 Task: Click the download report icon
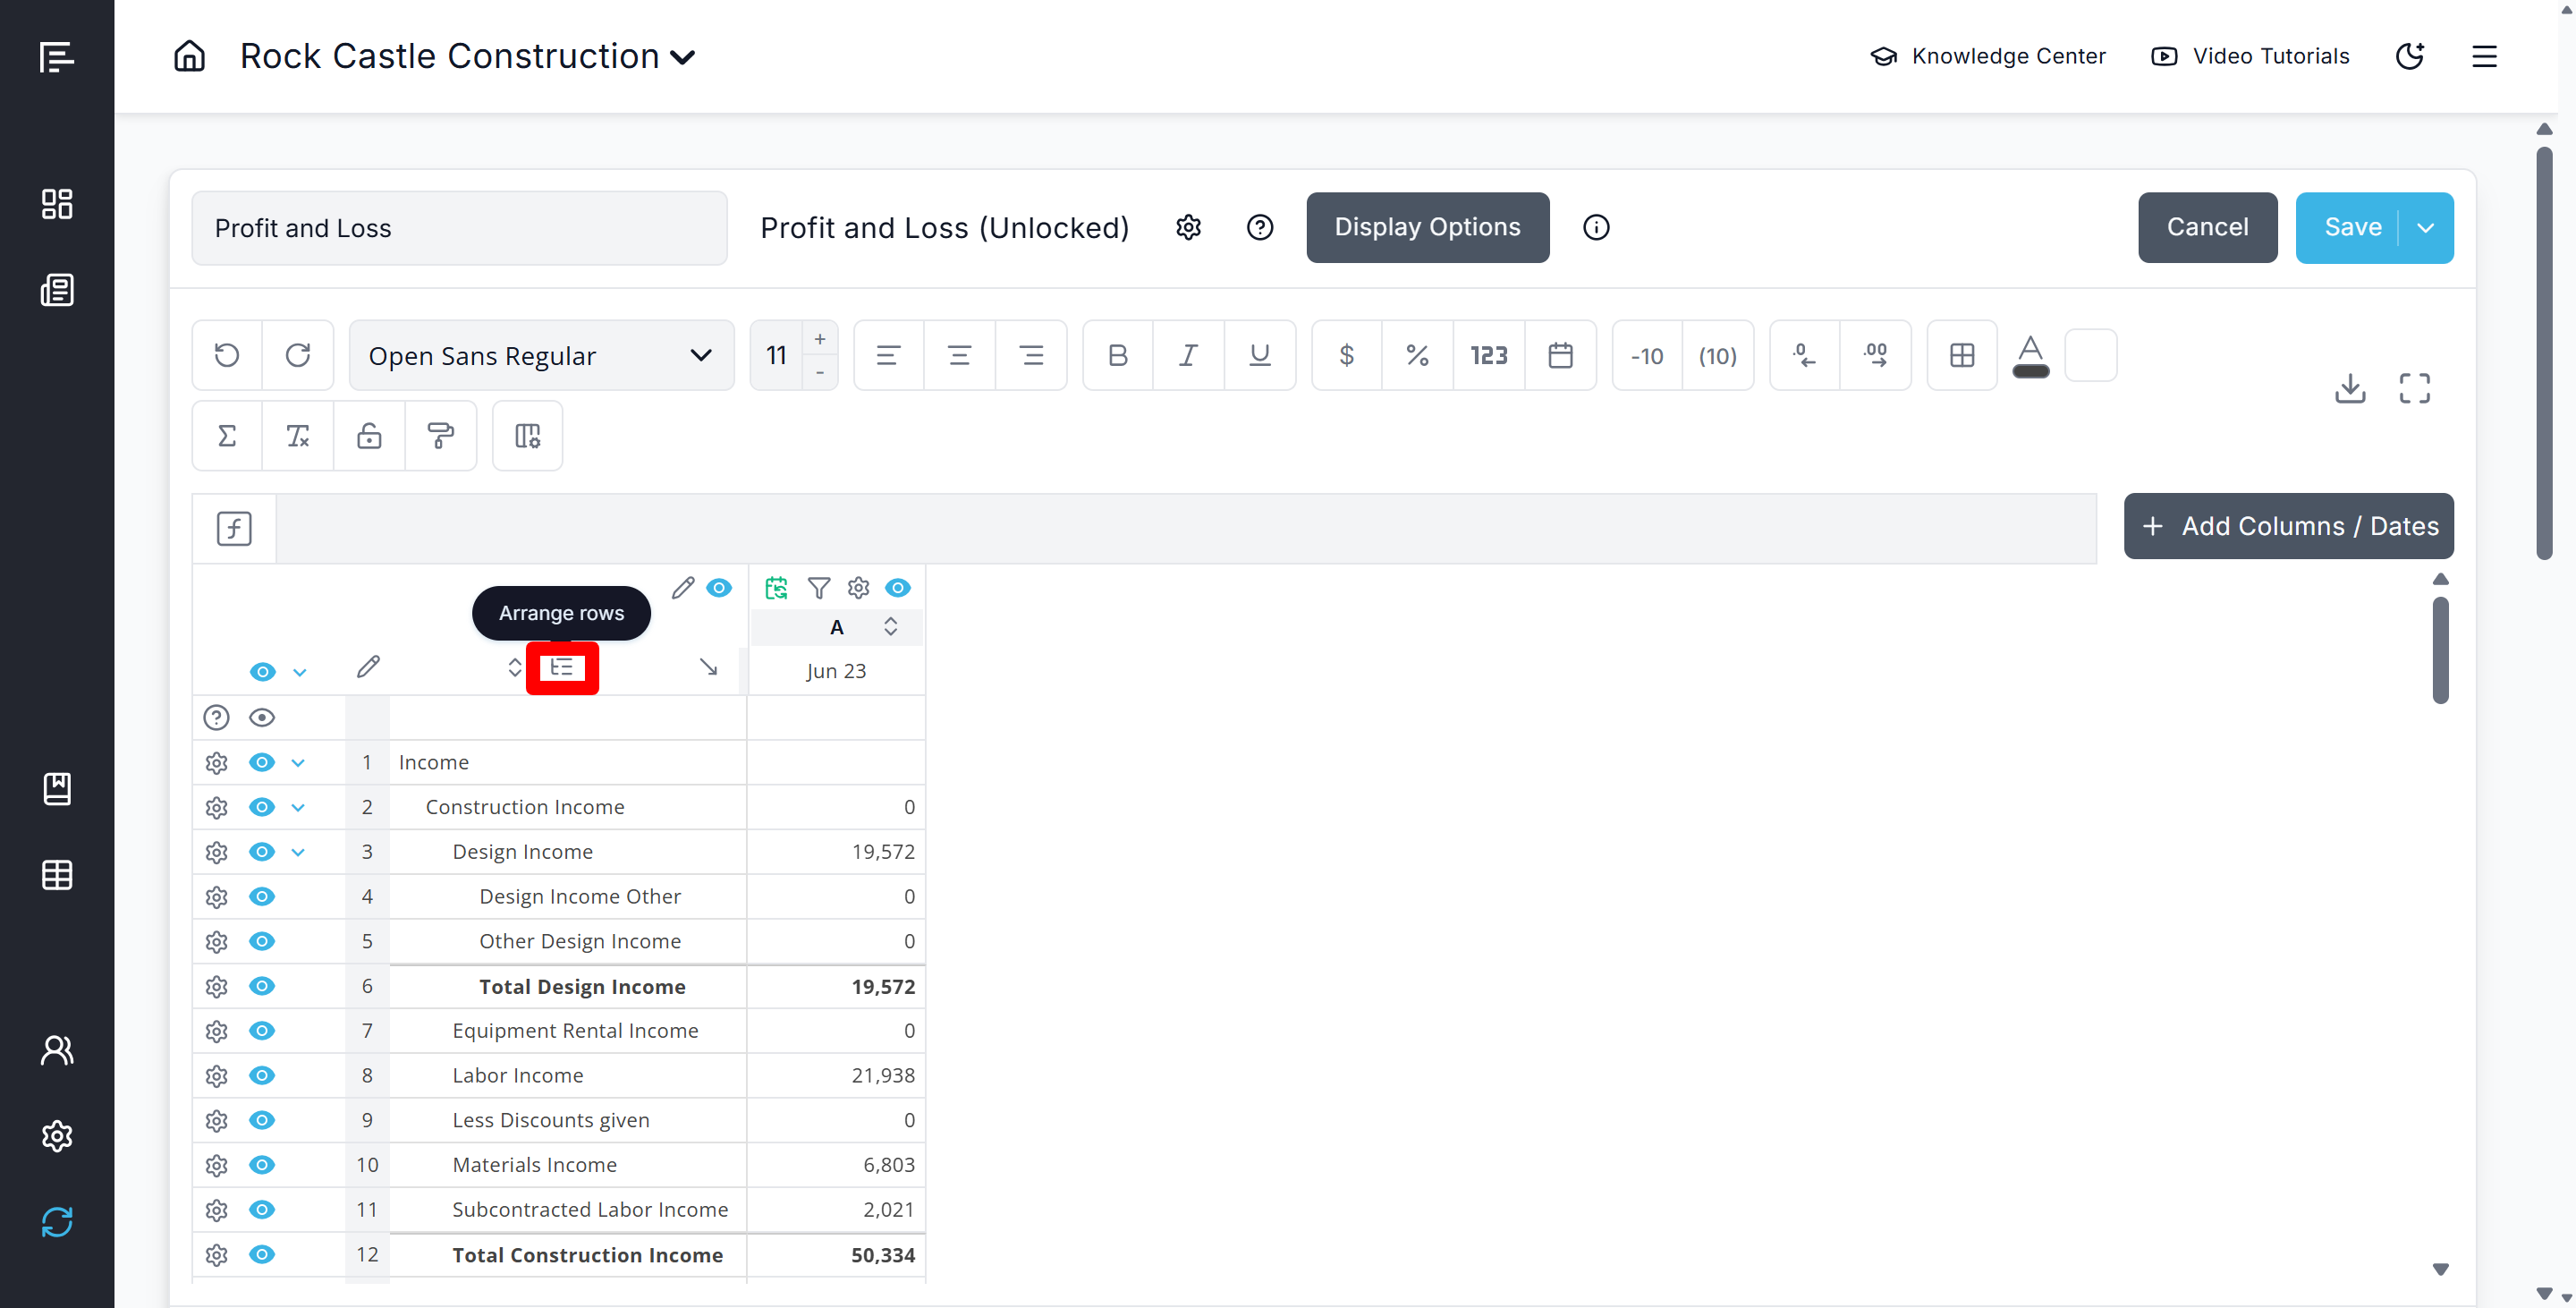point(2349,388)
